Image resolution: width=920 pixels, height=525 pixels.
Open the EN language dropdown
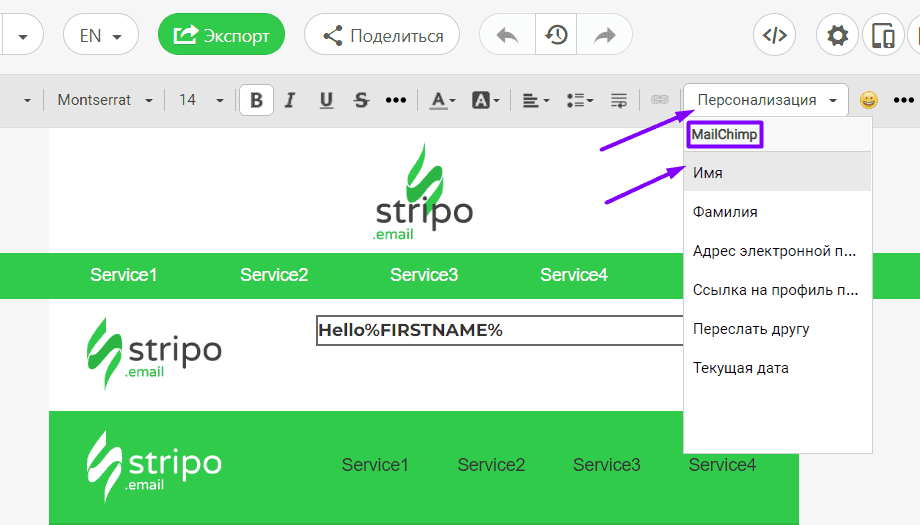click(x=100, y=36)
